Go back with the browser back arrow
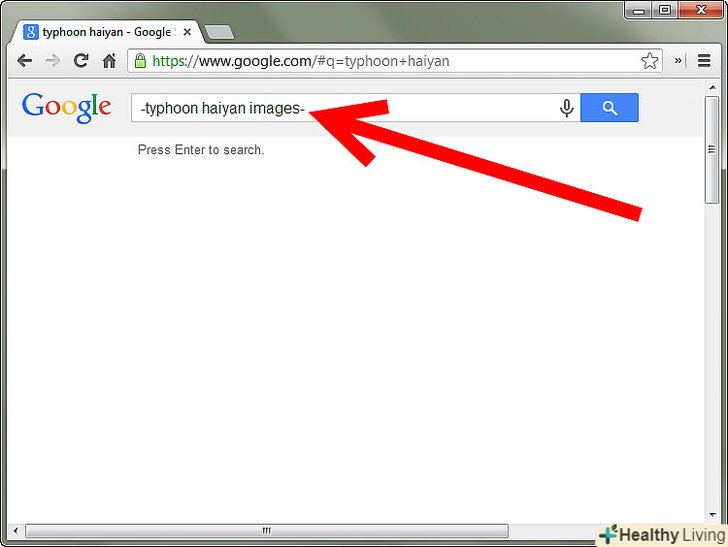This screenshot has height=547, width=728. [x=24, y=61]
